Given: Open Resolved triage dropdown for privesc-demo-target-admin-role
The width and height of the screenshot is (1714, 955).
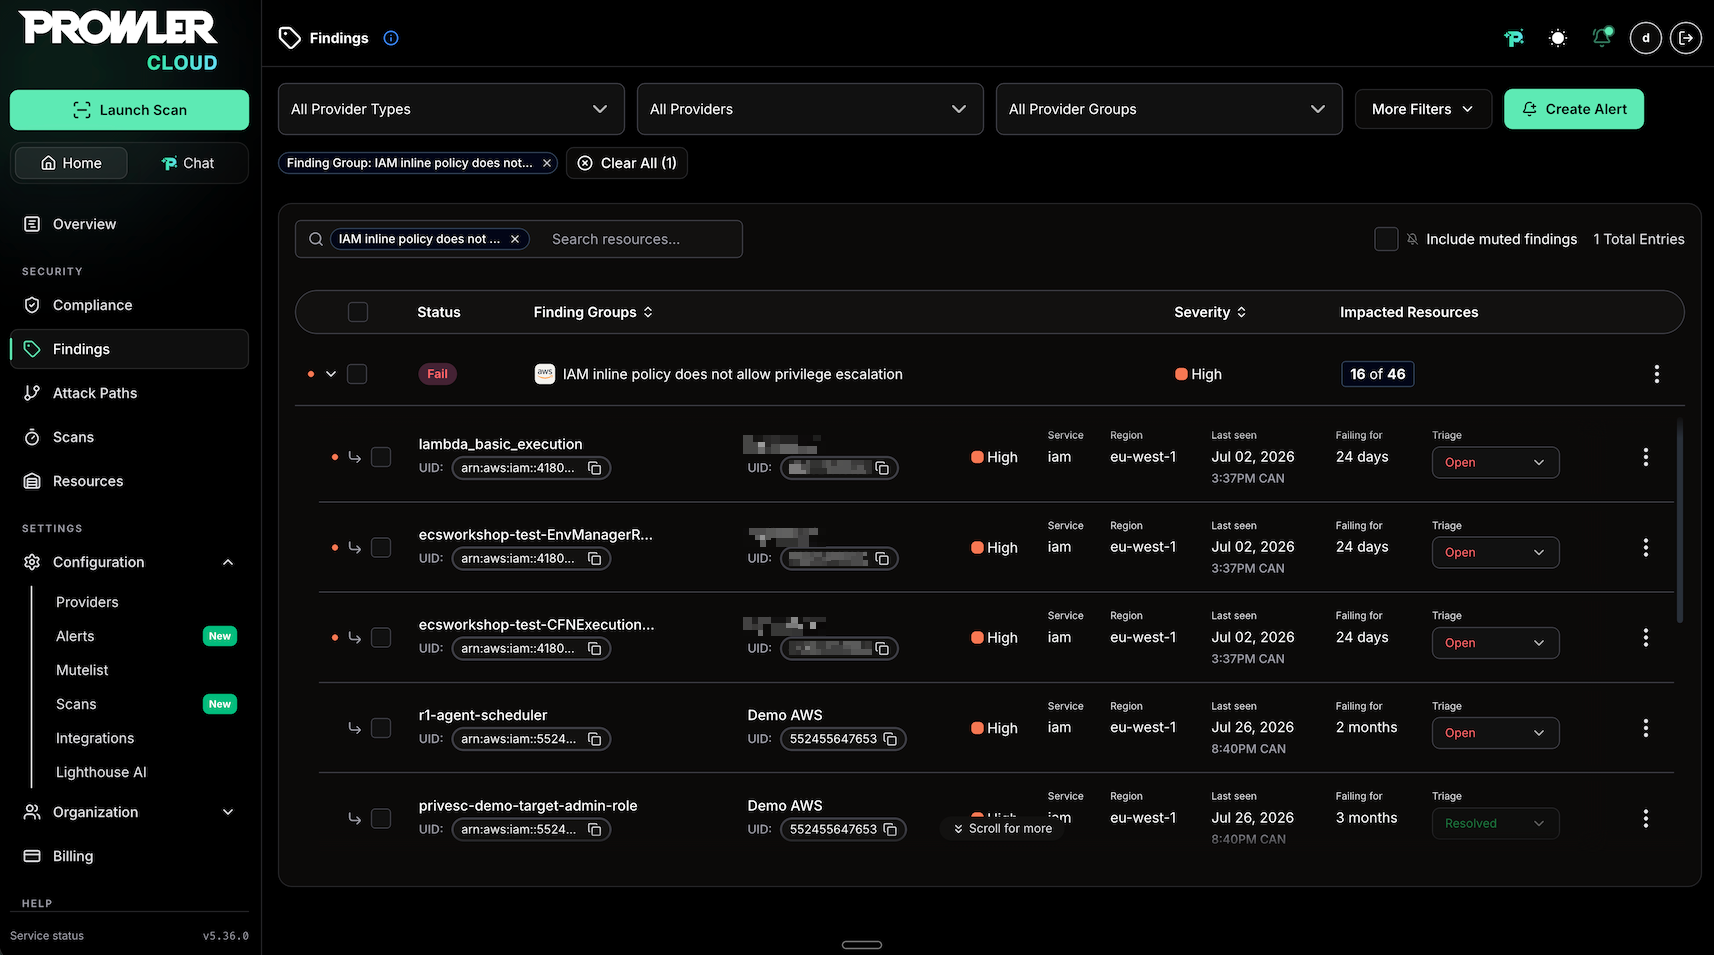Looking at the screenshot, I should tap(1495, 823).
